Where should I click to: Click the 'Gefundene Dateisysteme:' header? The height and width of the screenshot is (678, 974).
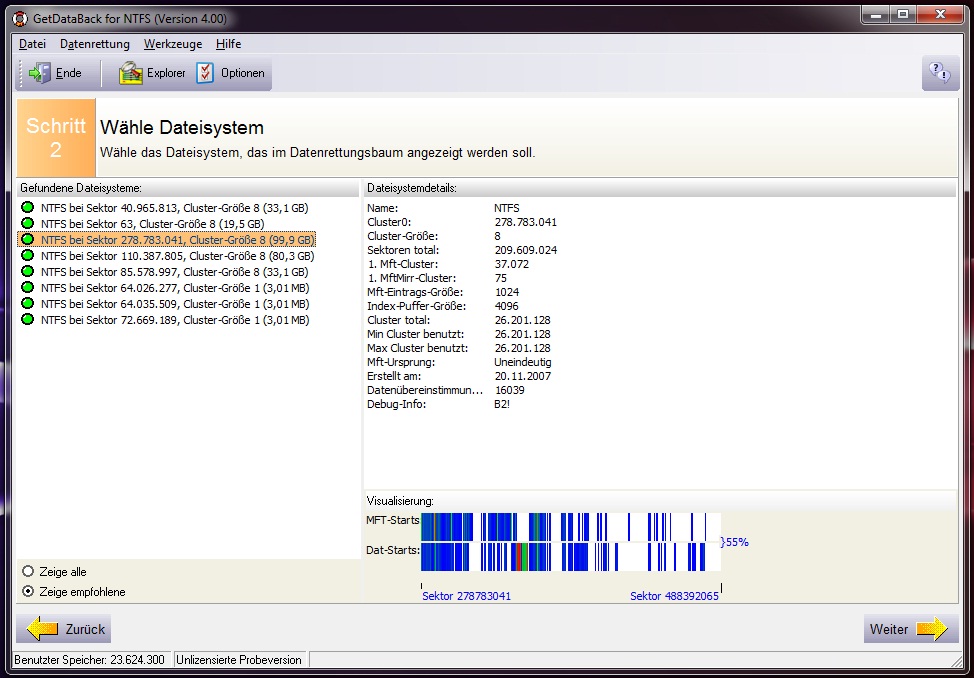[81, 188]
